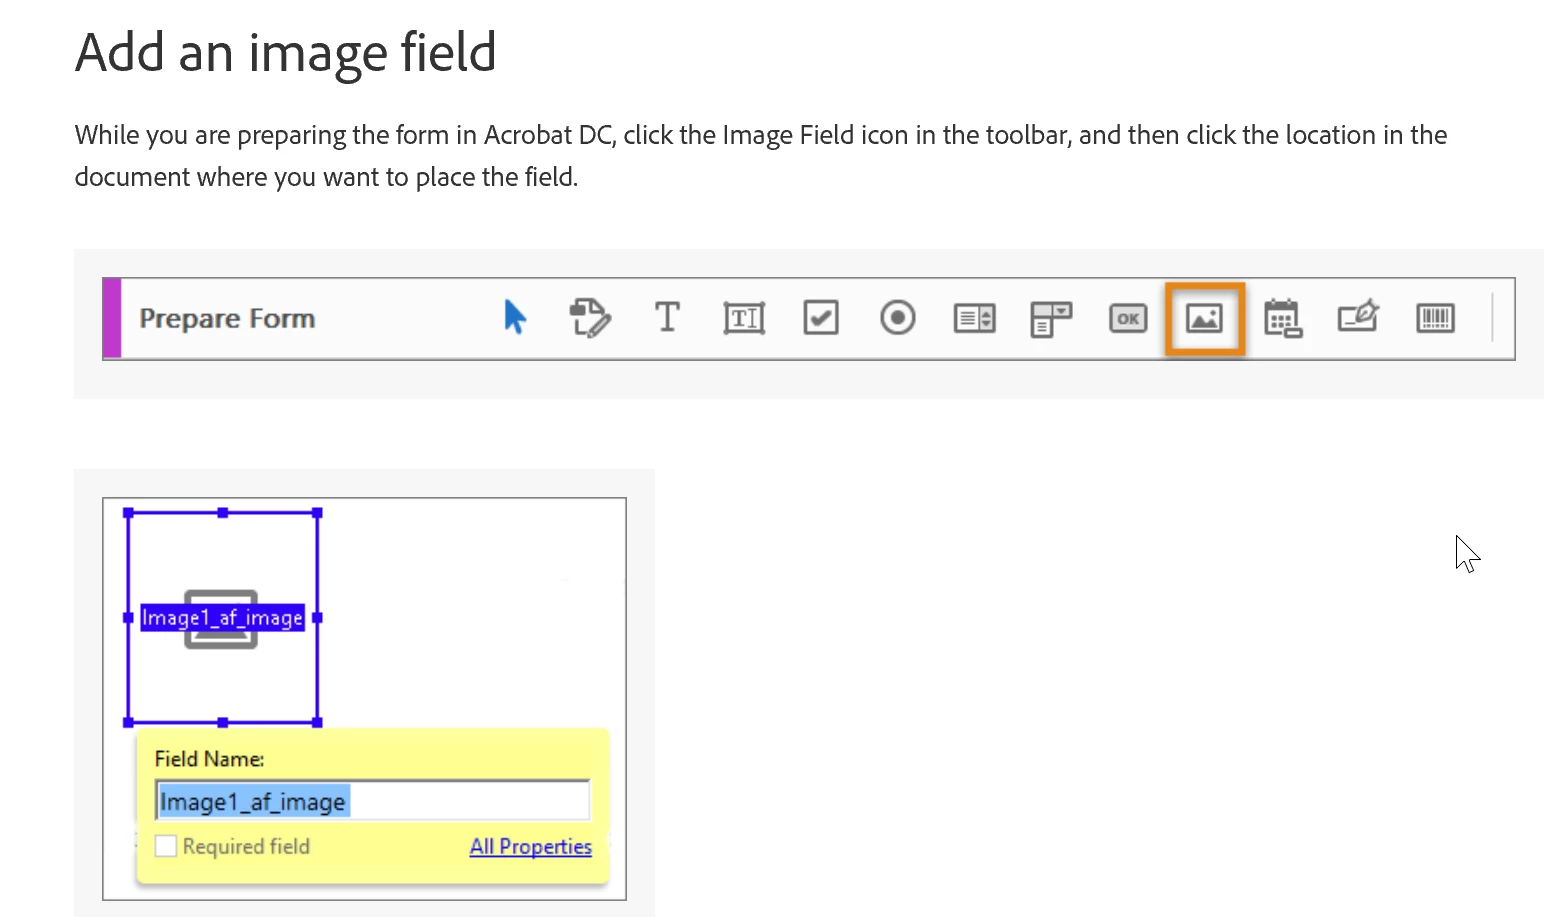
Task: Choose the Date Field calendar tool
Action: tap(1282, 318)
